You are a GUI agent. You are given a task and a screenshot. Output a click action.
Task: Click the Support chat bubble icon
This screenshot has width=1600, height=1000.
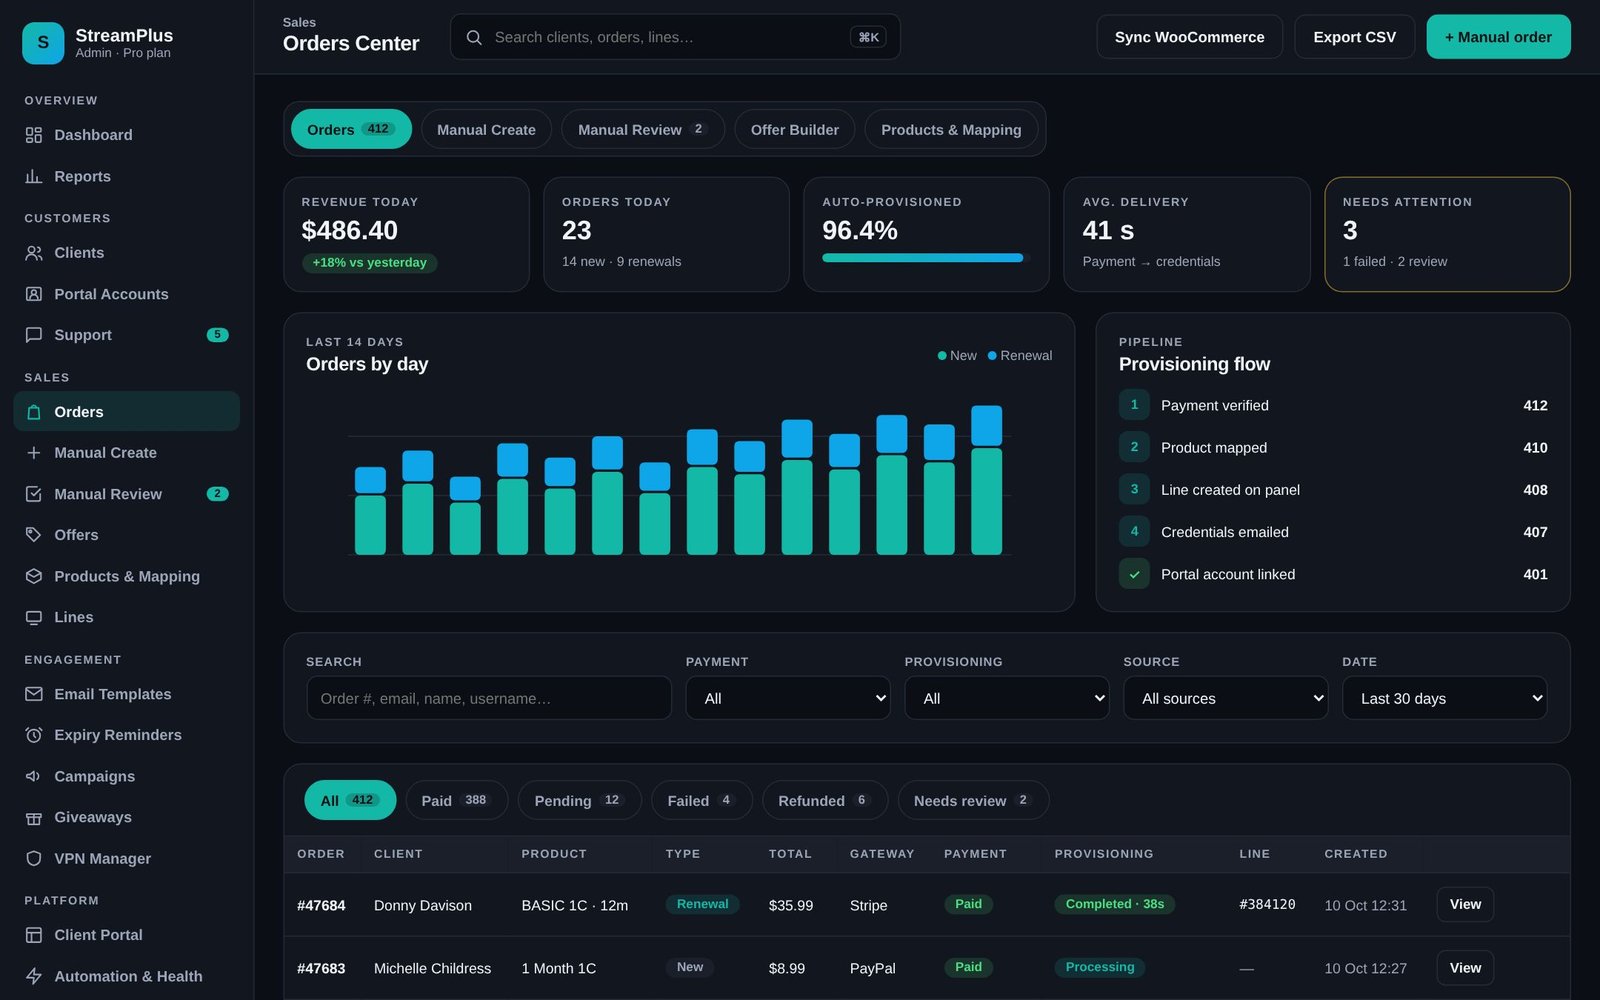click(34, 335)
